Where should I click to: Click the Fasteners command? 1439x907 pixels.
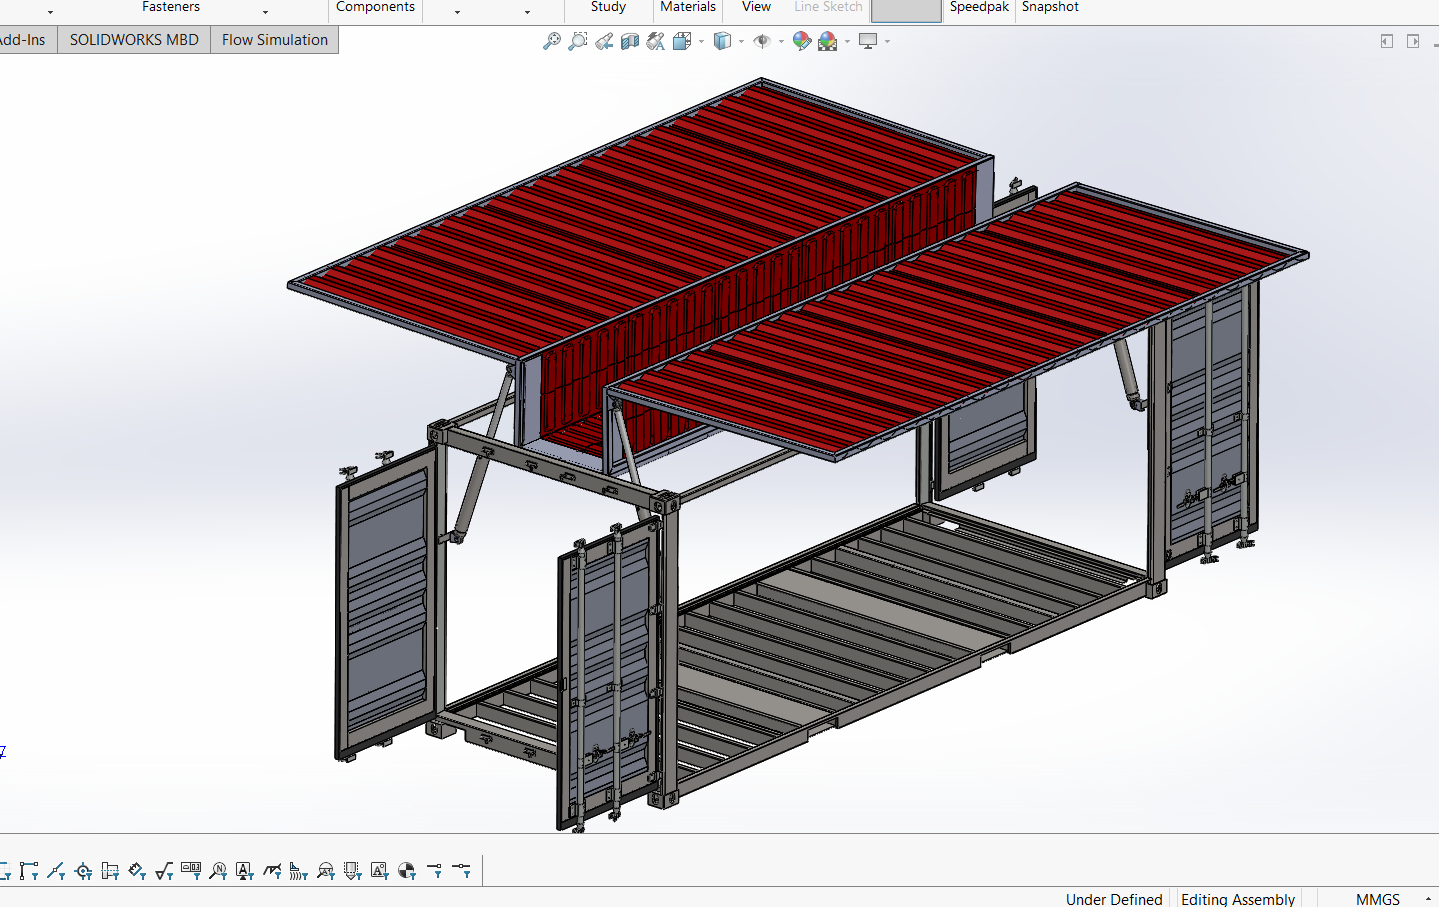click(x=171, y=7)
